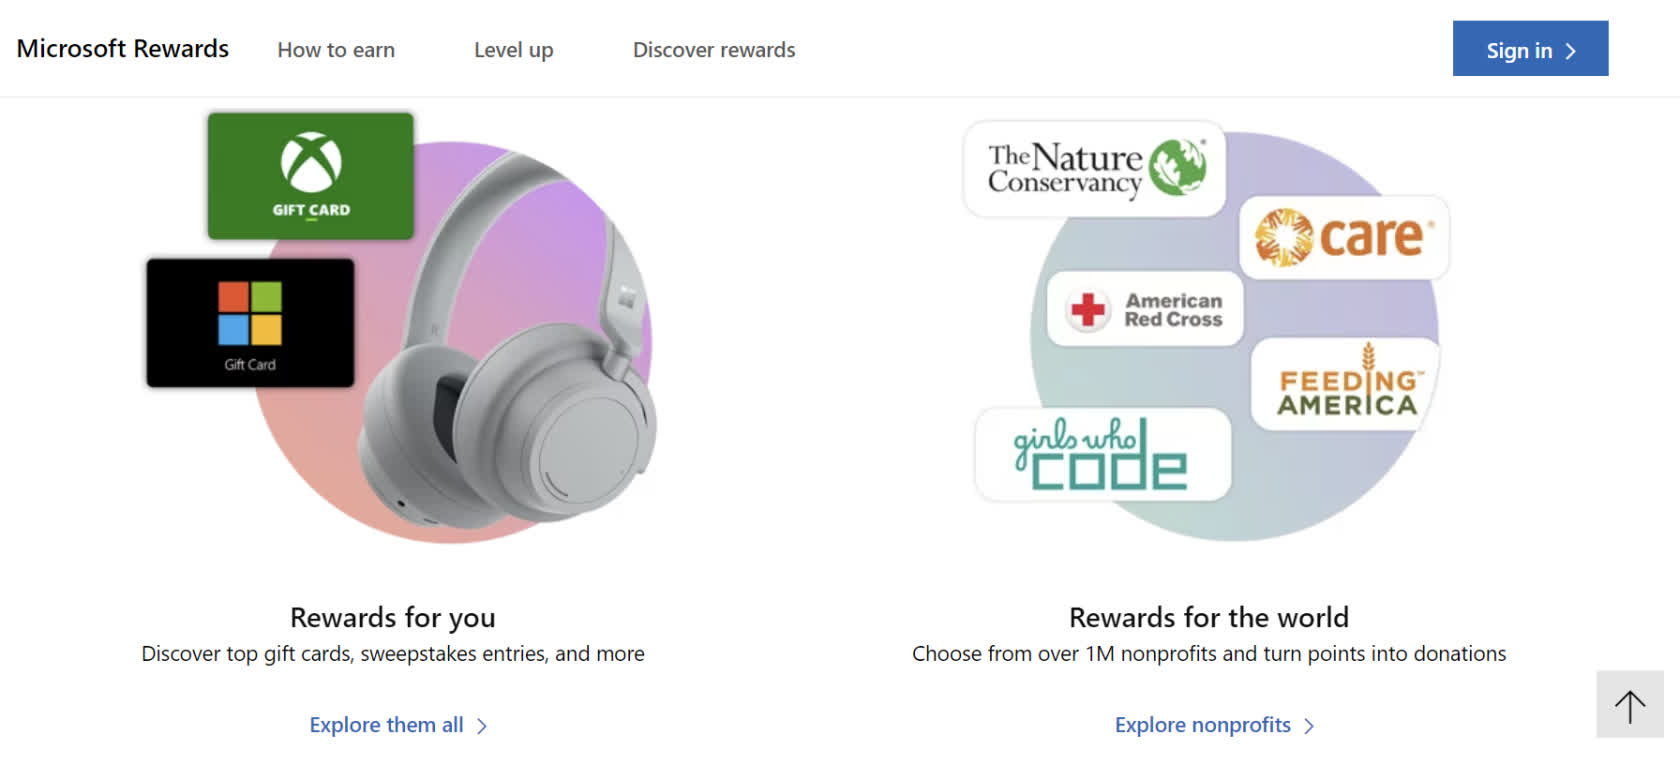1680x765 pixels.
Task: Click the Feeding America logo
Action: click(x=1346, y=385)
